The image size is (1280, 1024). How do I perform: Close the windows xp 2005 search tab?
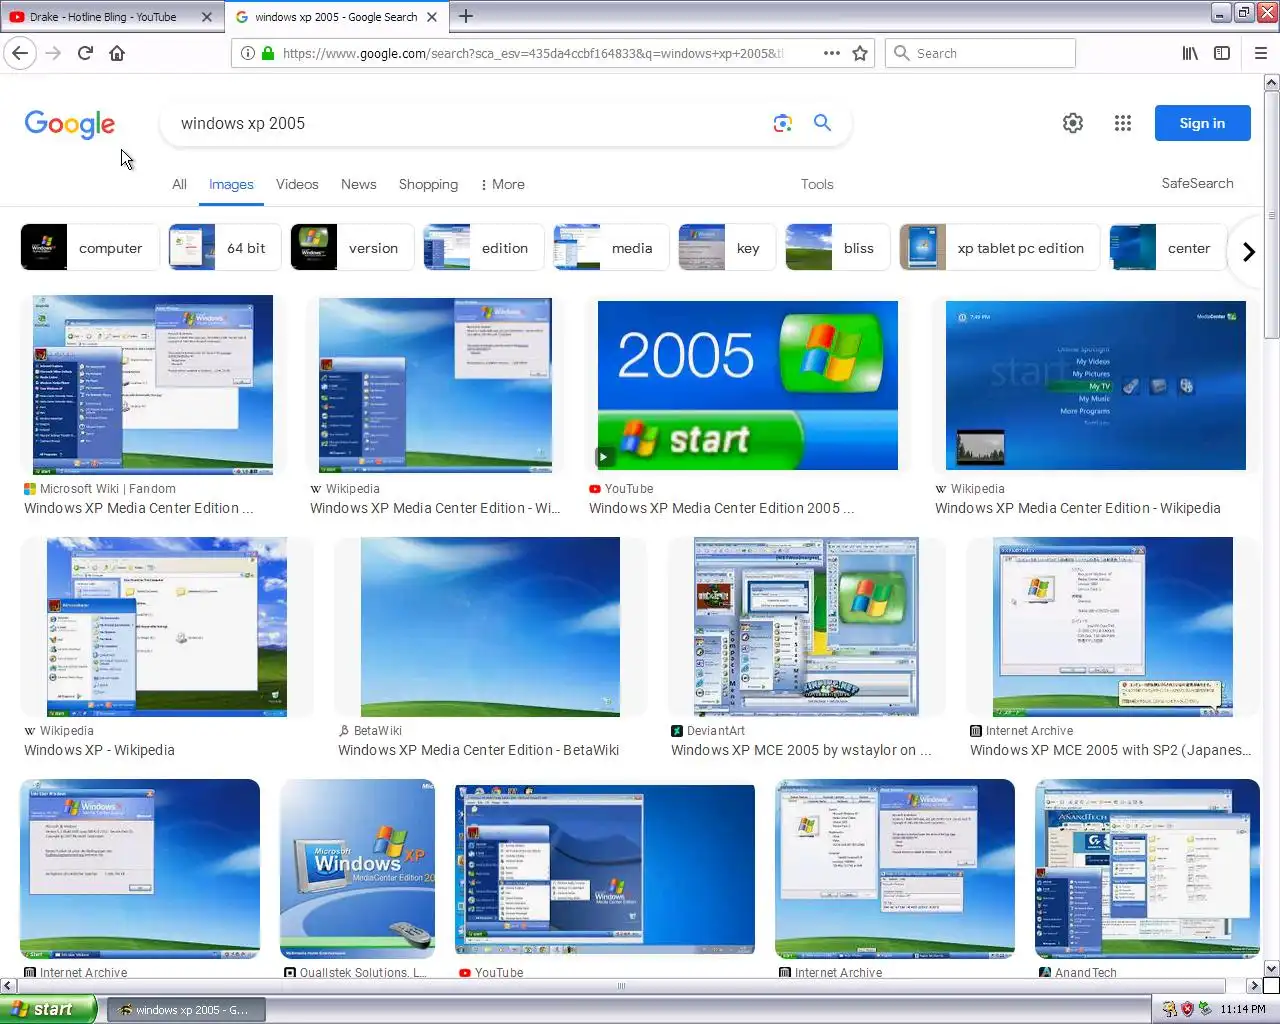pyautogui.click(x=432, y=17)
